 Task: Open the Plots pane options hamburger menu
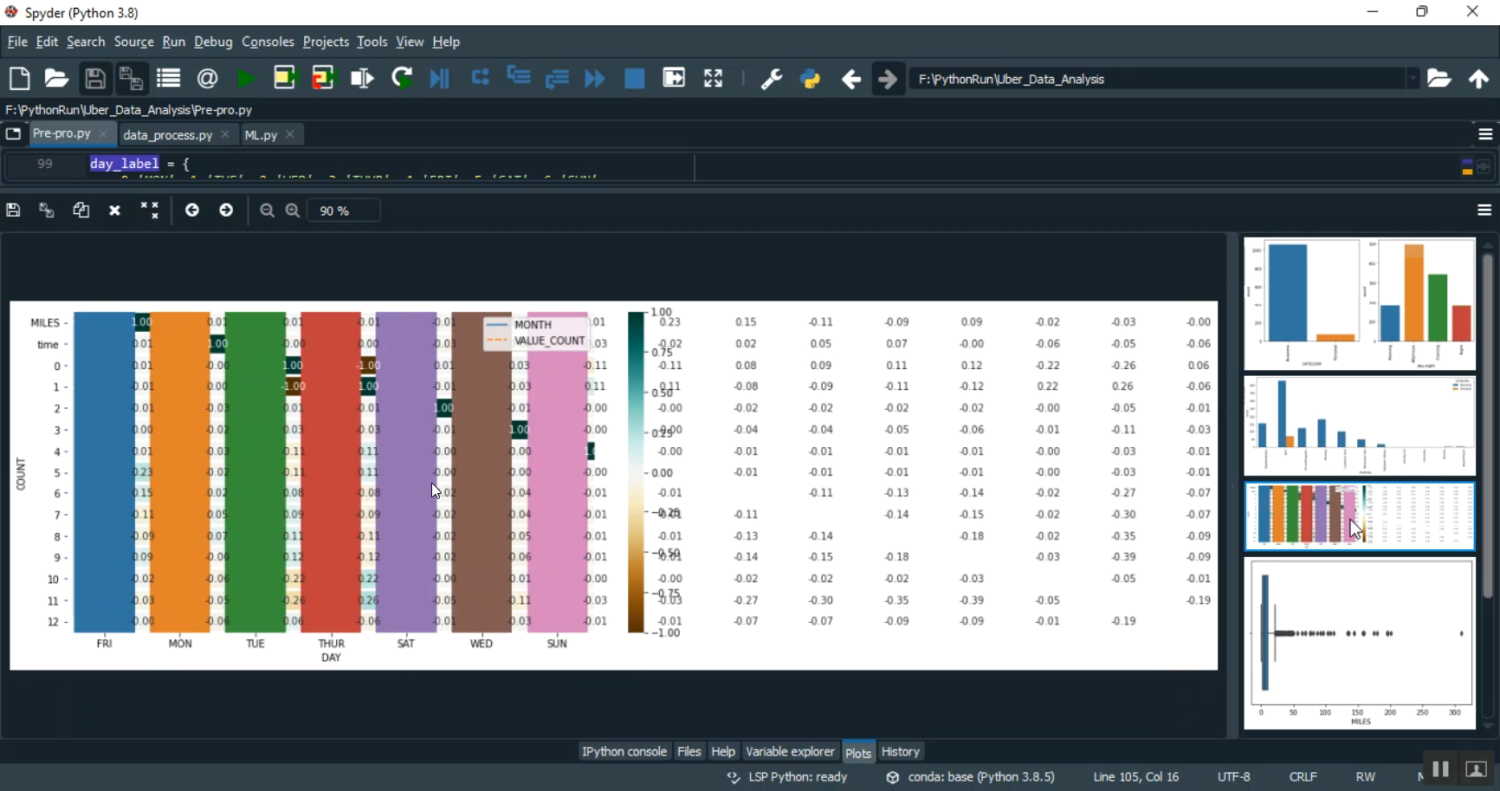click(x=1484, y=210)
